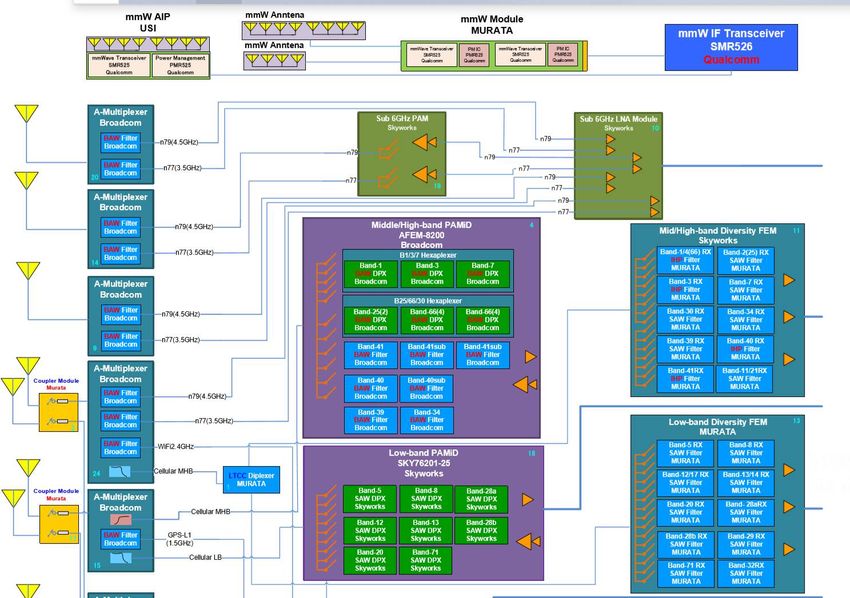Select the Band-8 RX SAW Filter block
850x598 pixels.
745,453
